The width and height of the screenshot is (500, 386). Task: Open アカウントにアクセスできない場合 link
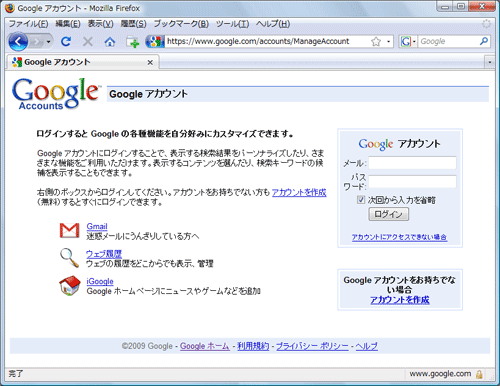click(399, 237)
